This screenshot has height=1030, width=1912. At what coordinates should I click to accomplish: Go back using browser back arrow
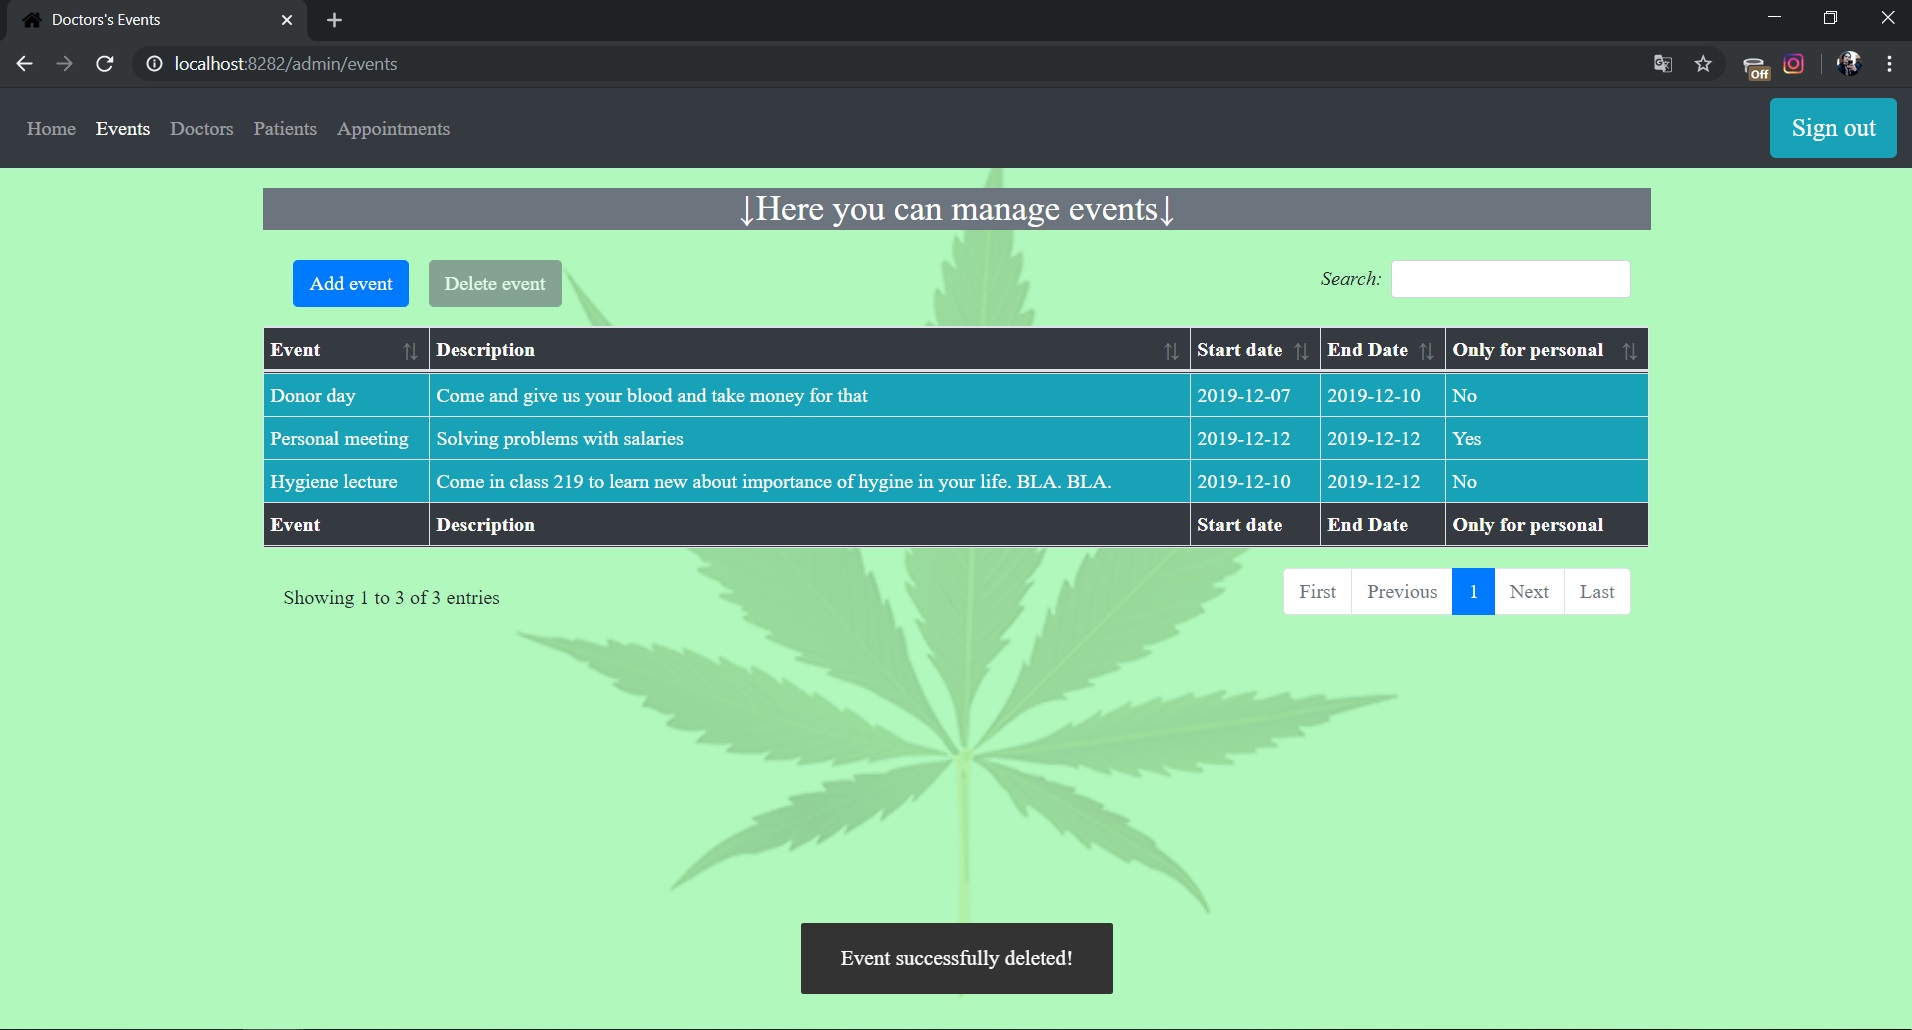(x=25, y=64)
